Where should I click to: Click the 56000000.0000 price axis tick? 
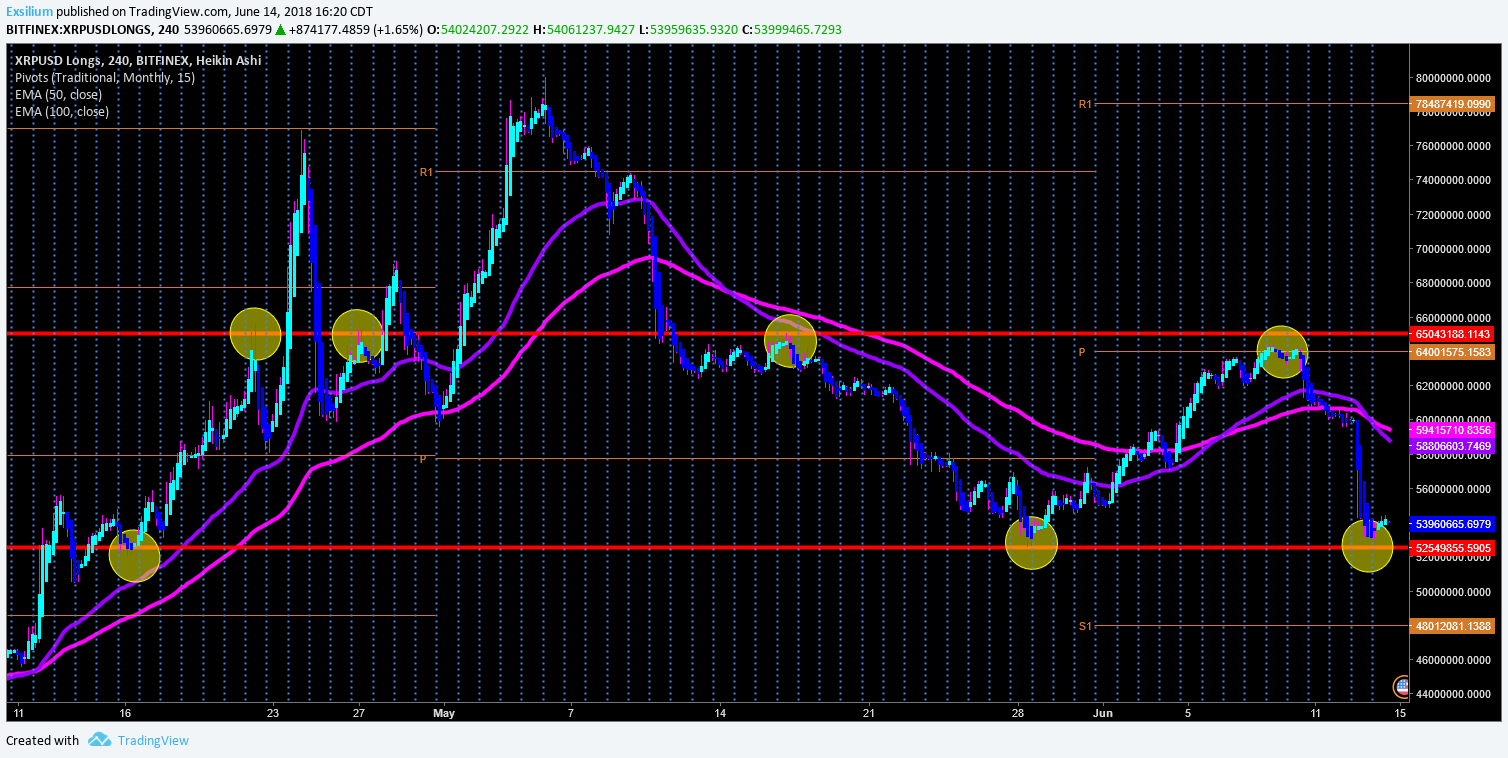pos(1454,489)
